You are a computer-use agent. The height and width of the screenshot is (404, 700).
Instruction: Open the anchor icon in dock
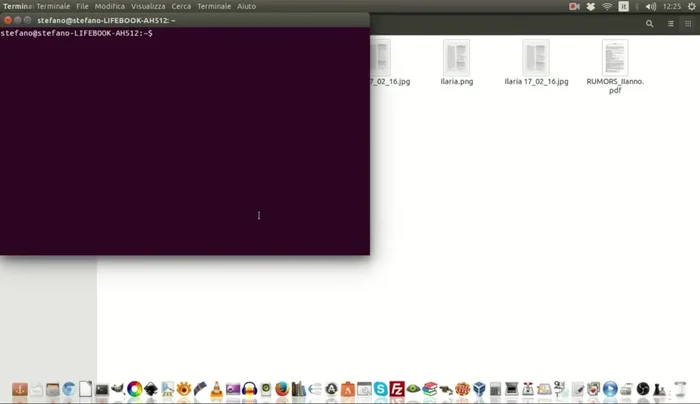20,389
